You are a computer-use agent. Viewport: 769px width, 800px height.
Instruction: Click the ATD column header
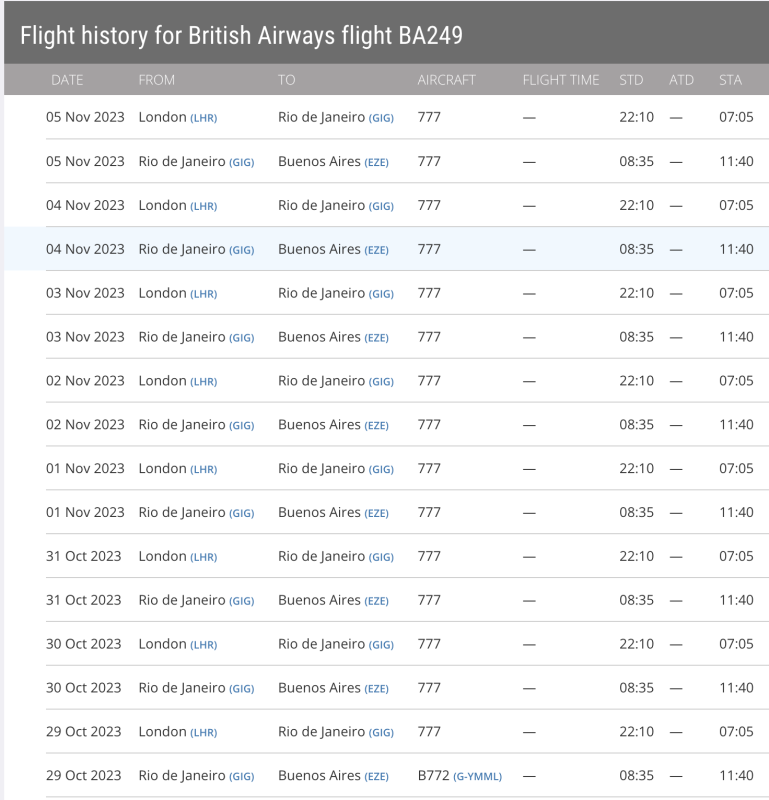click(681, 80)
